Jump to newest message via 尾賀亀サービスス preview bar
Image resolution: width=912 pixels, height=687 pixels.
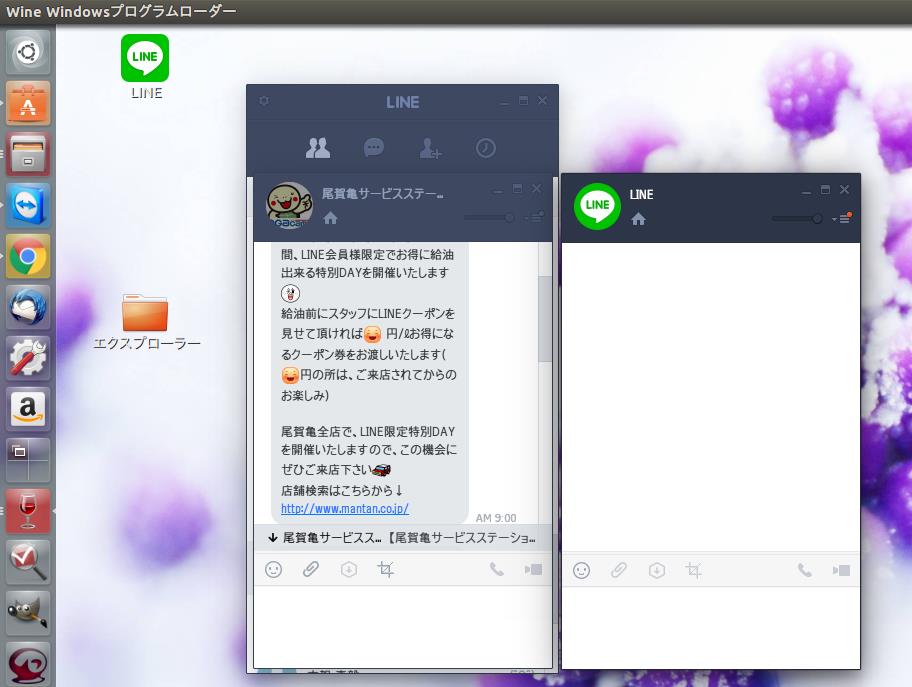coord(402,538)
